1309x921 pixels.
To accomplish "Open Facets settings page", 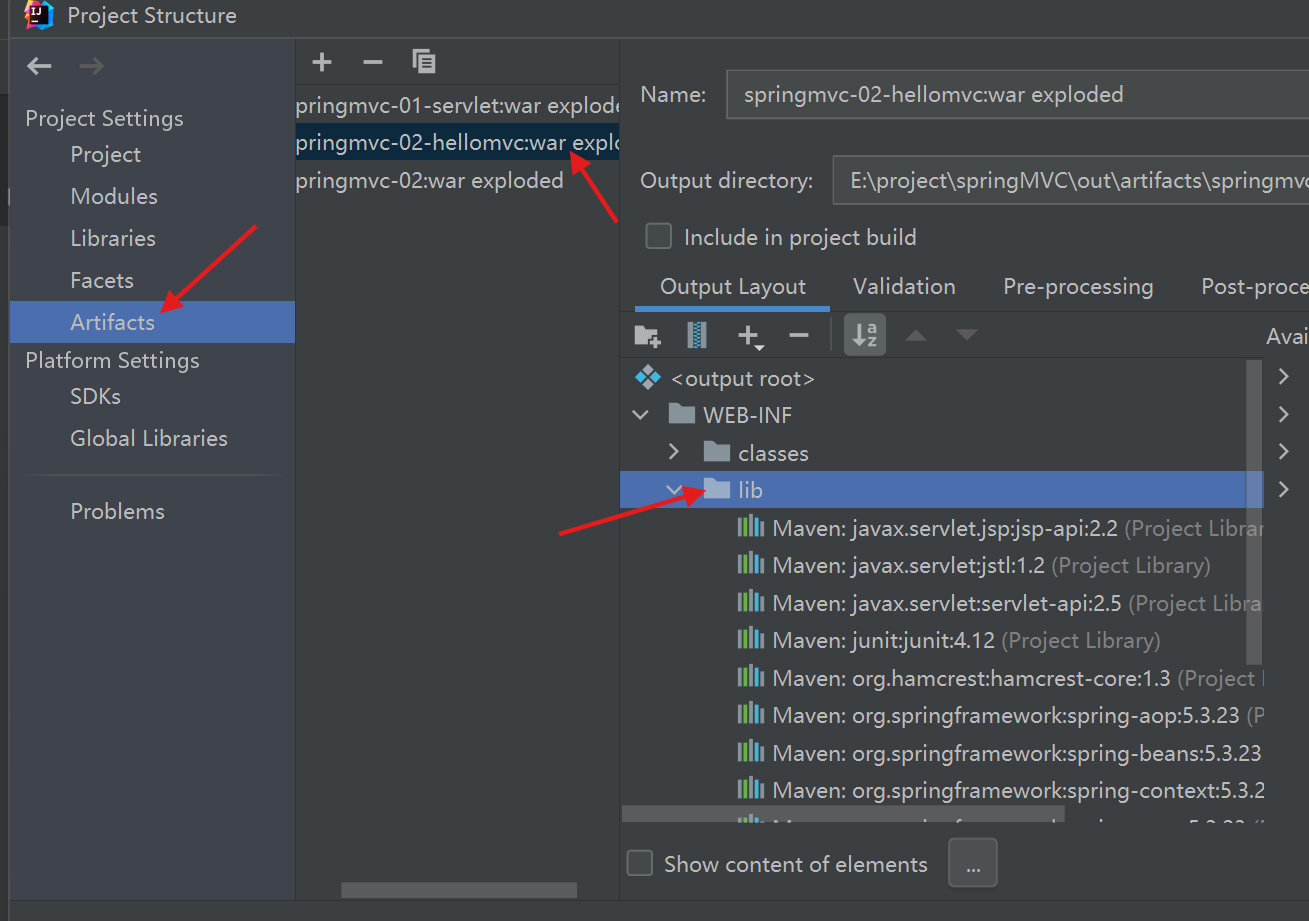I will 102,281.
